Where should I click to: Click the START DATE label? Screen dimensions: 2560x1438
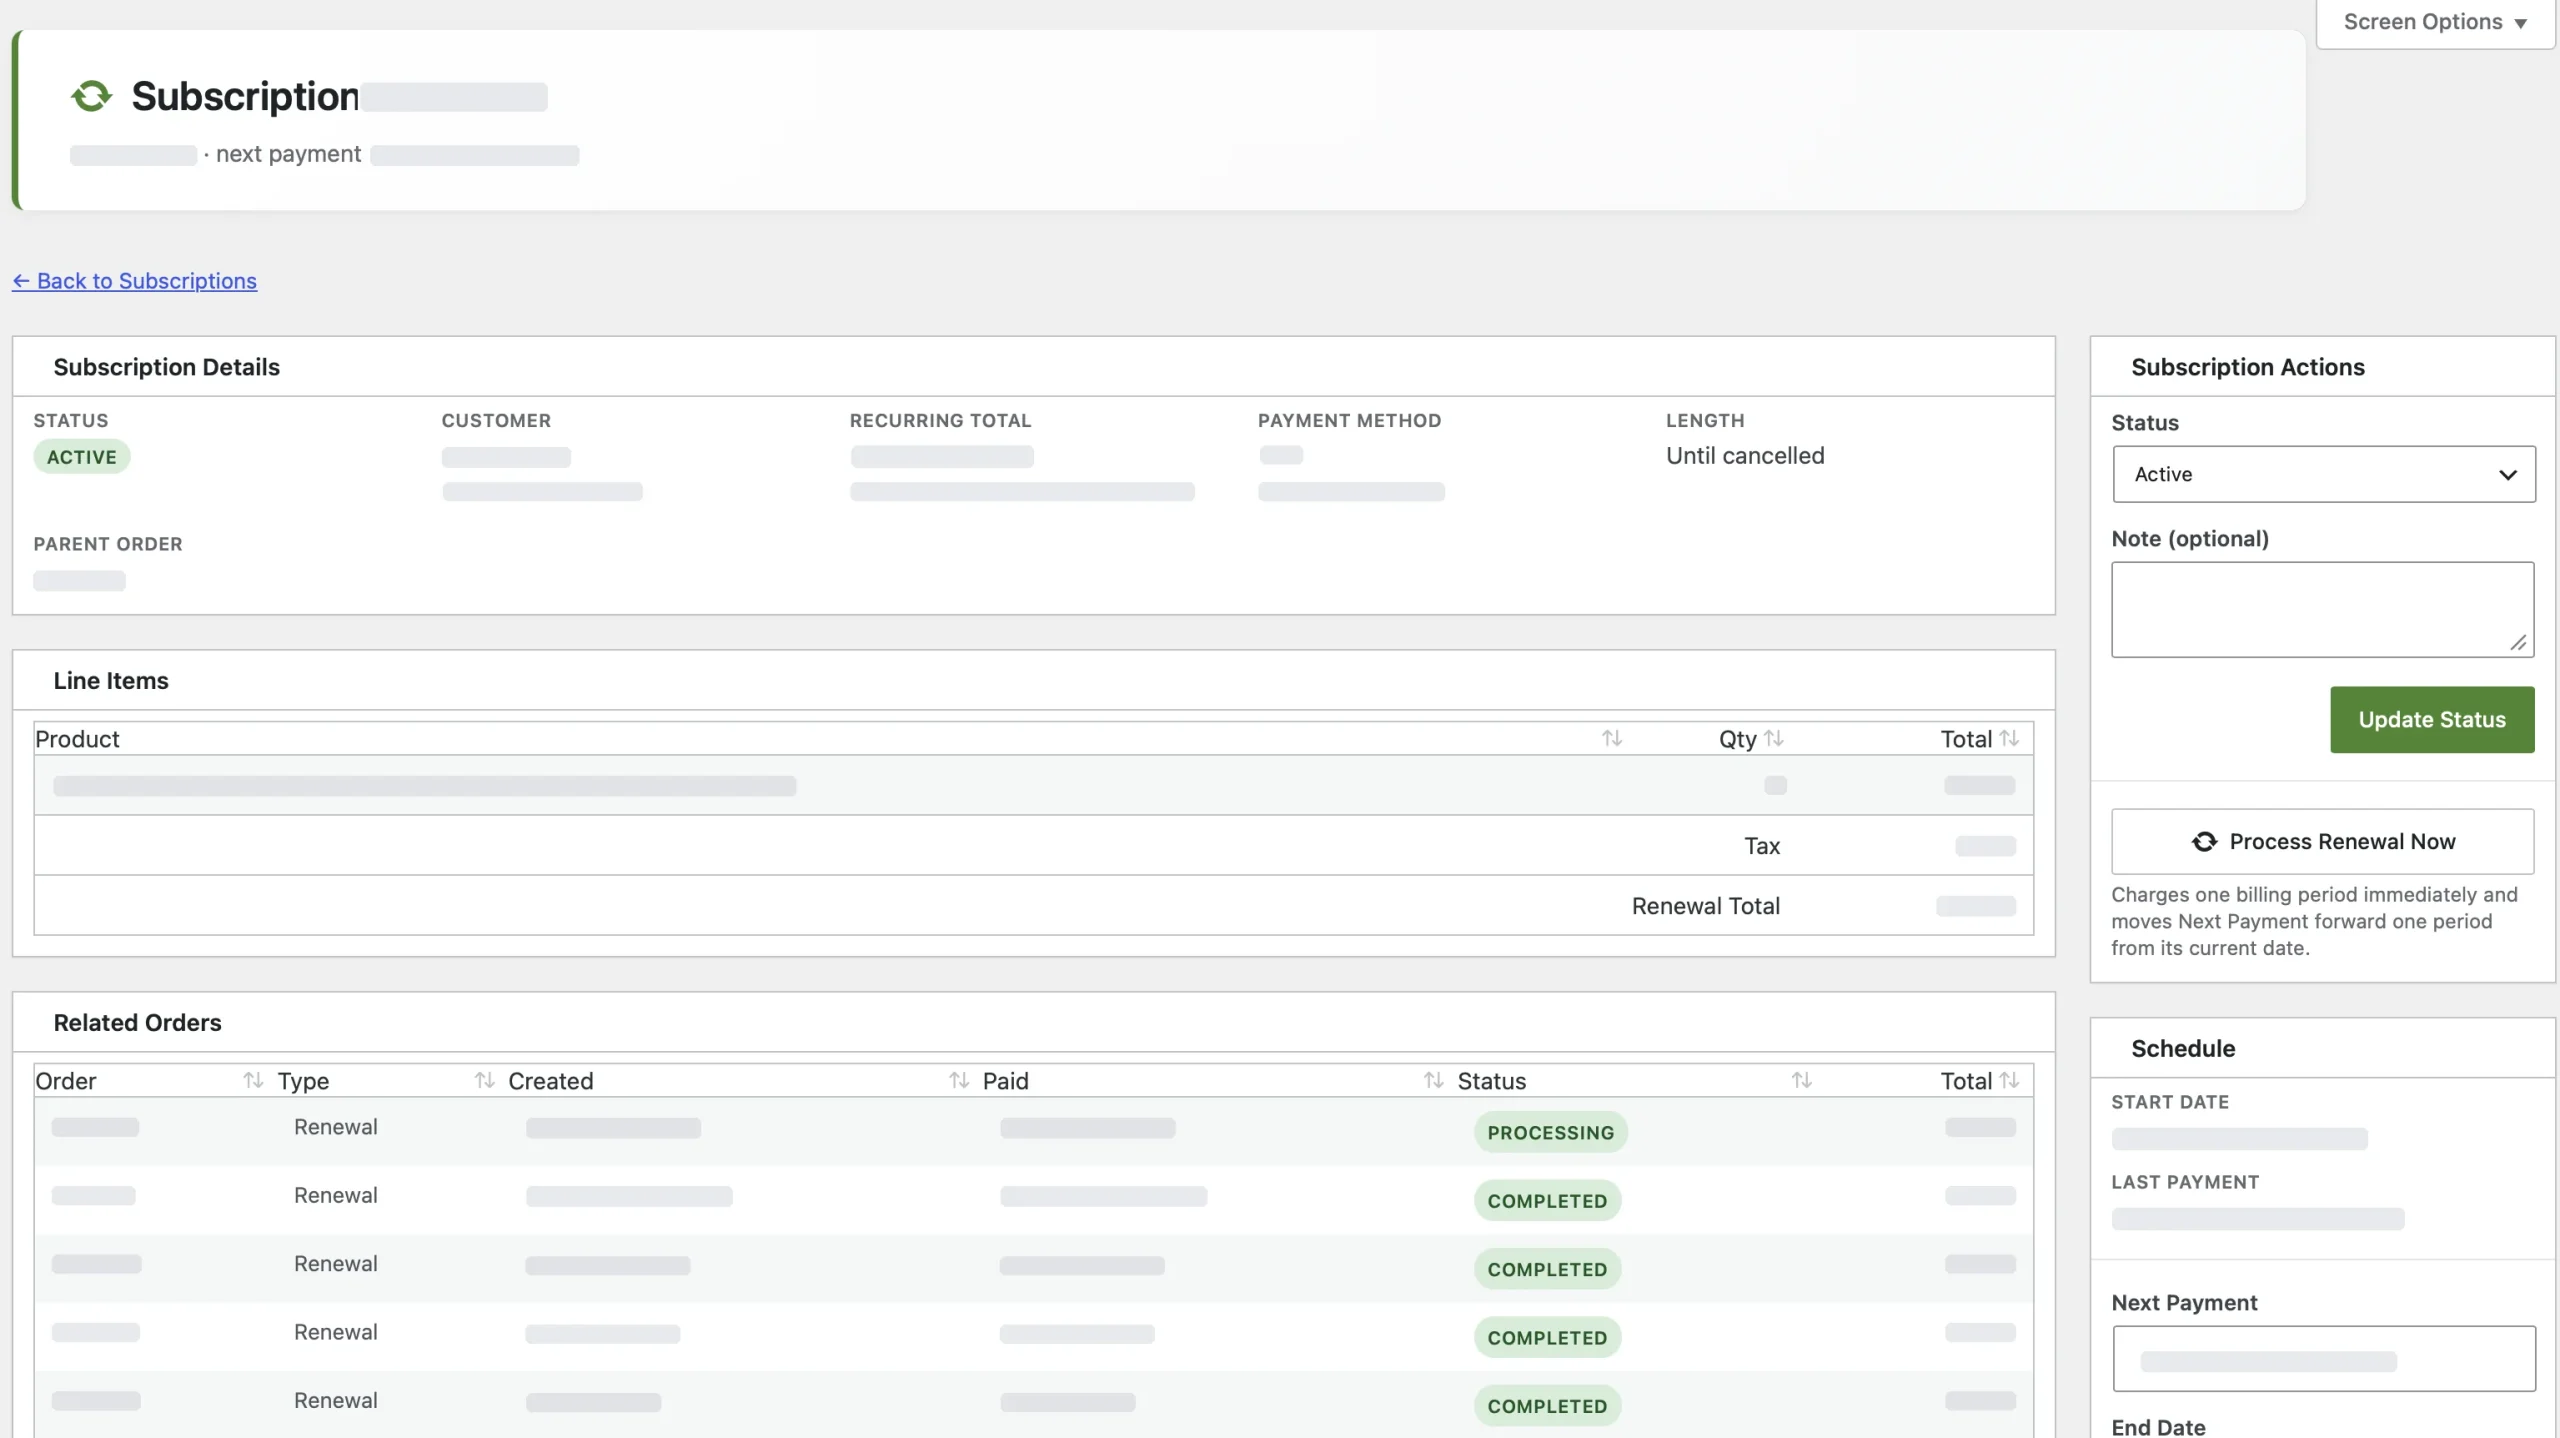pyautogui.click(x=2170, y=1102)
